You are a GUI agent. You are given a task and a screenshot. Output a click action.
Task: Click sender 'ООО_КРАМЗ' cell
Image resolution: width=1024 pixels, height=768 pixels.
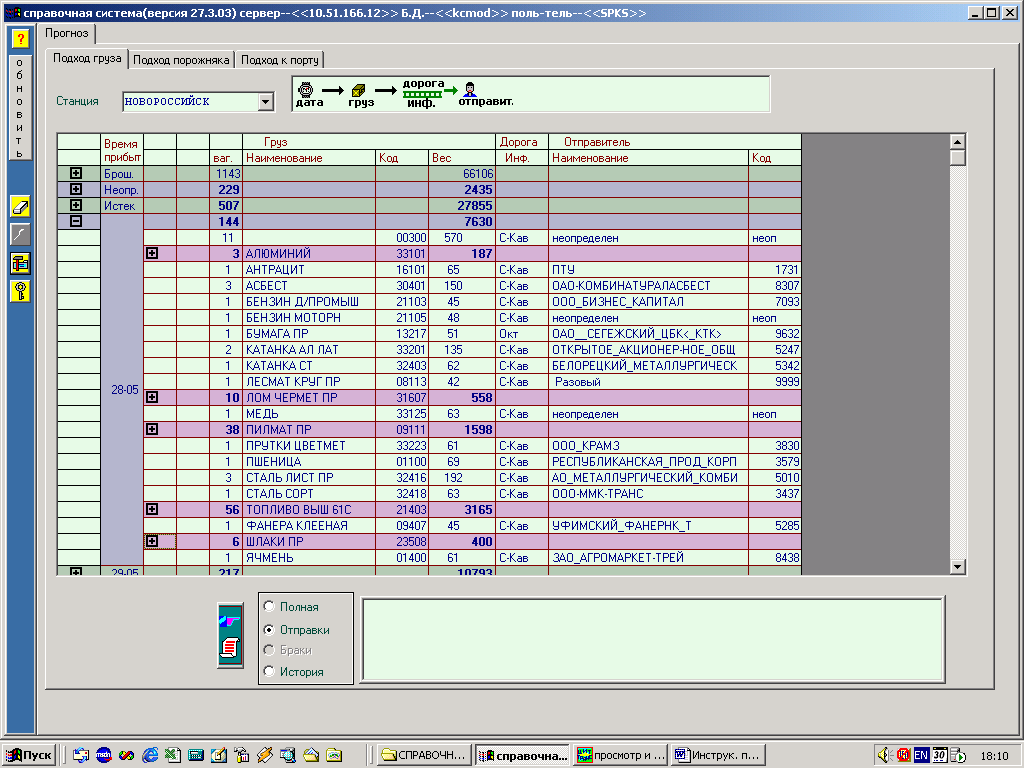pyautogui.click(x=648, y=445)
